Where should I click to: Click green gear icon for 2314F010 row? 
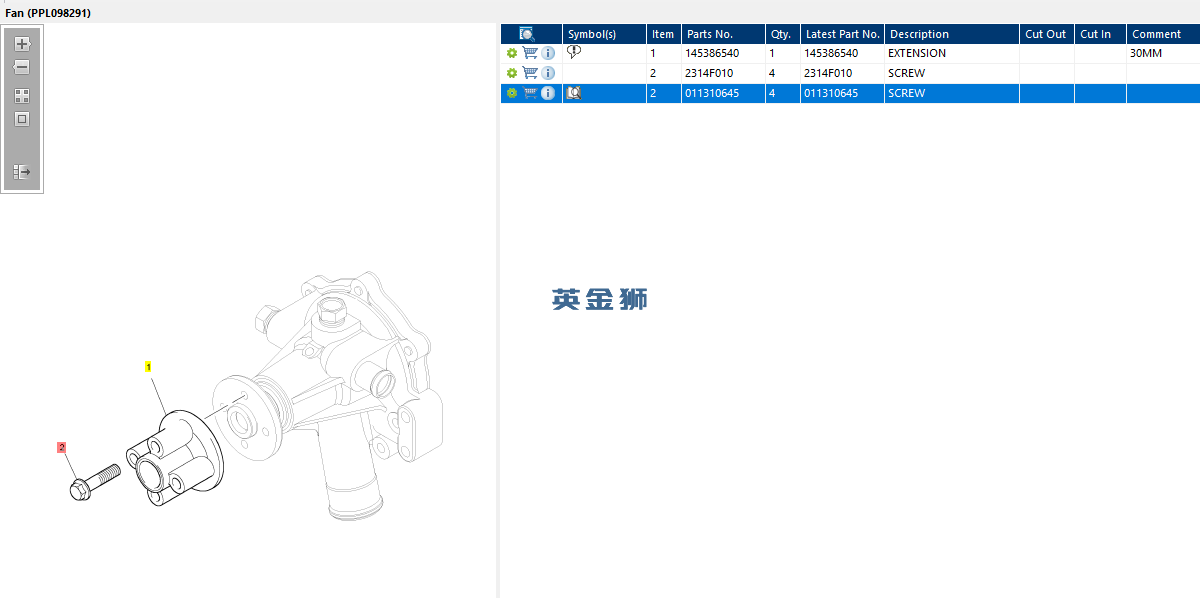click(x=512, y=73)
